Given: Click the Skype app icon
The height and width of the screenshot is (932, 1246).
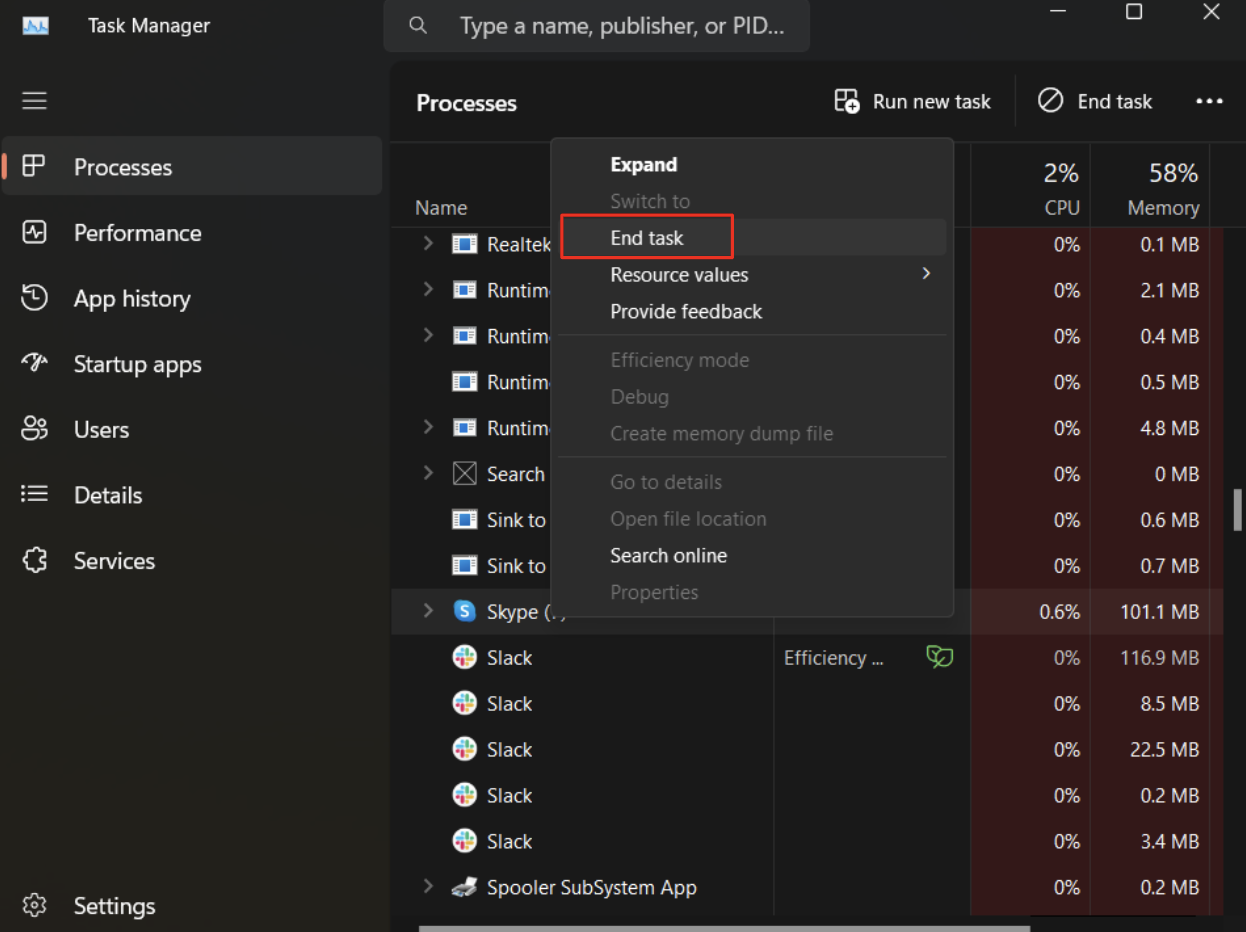Looking at the screenshot, I should tap(464, 611).
